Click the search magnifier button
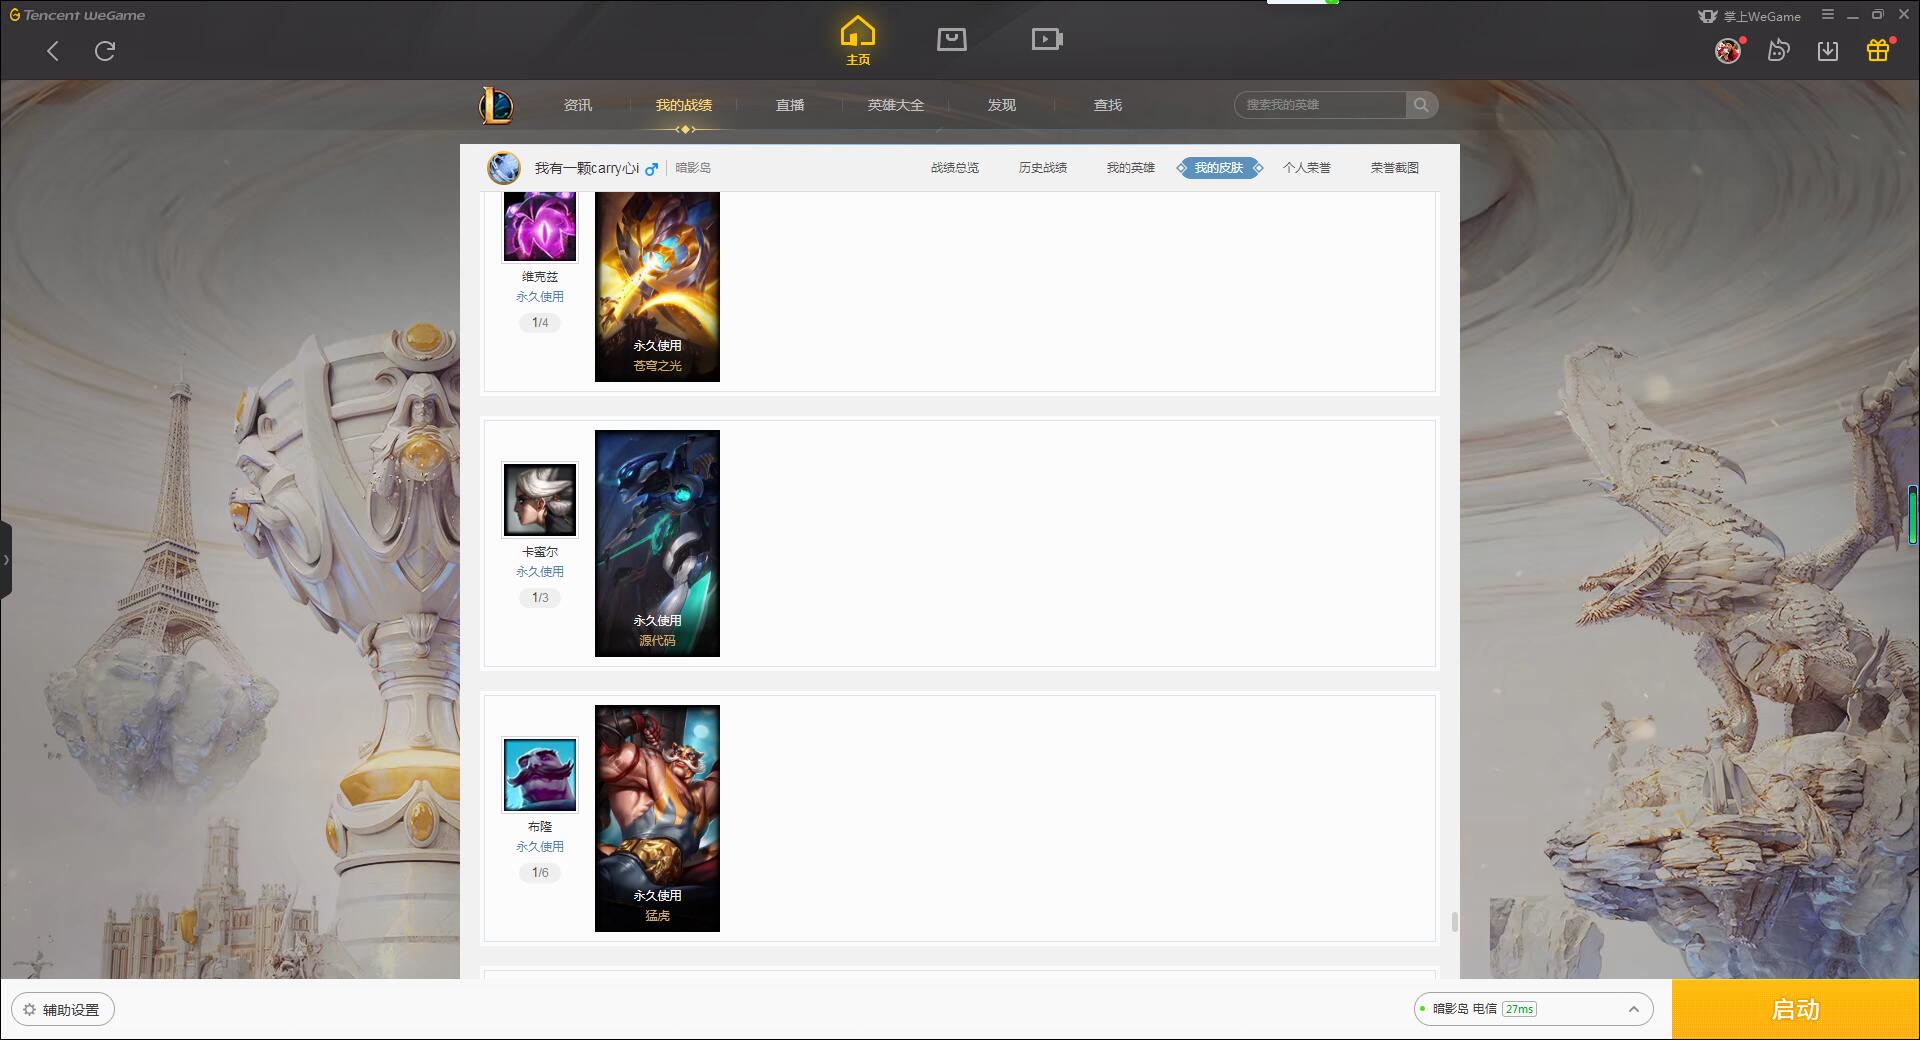 (x=1421, y=105)
